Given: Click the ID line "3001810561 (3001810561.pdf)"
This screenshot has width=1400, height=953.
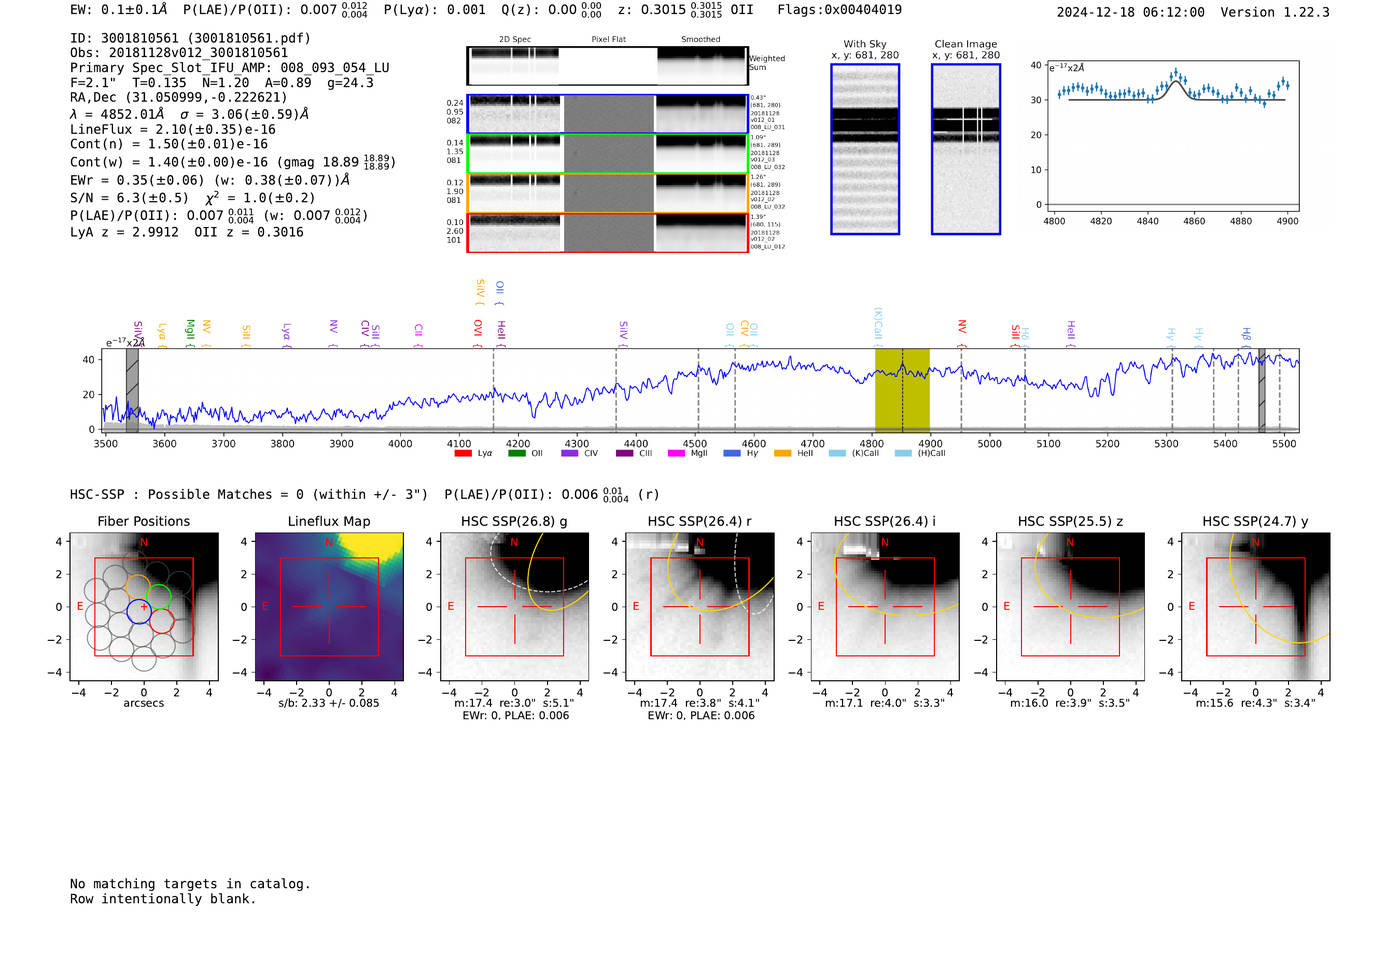Looking at the screenshot, I should coord(190,38).
